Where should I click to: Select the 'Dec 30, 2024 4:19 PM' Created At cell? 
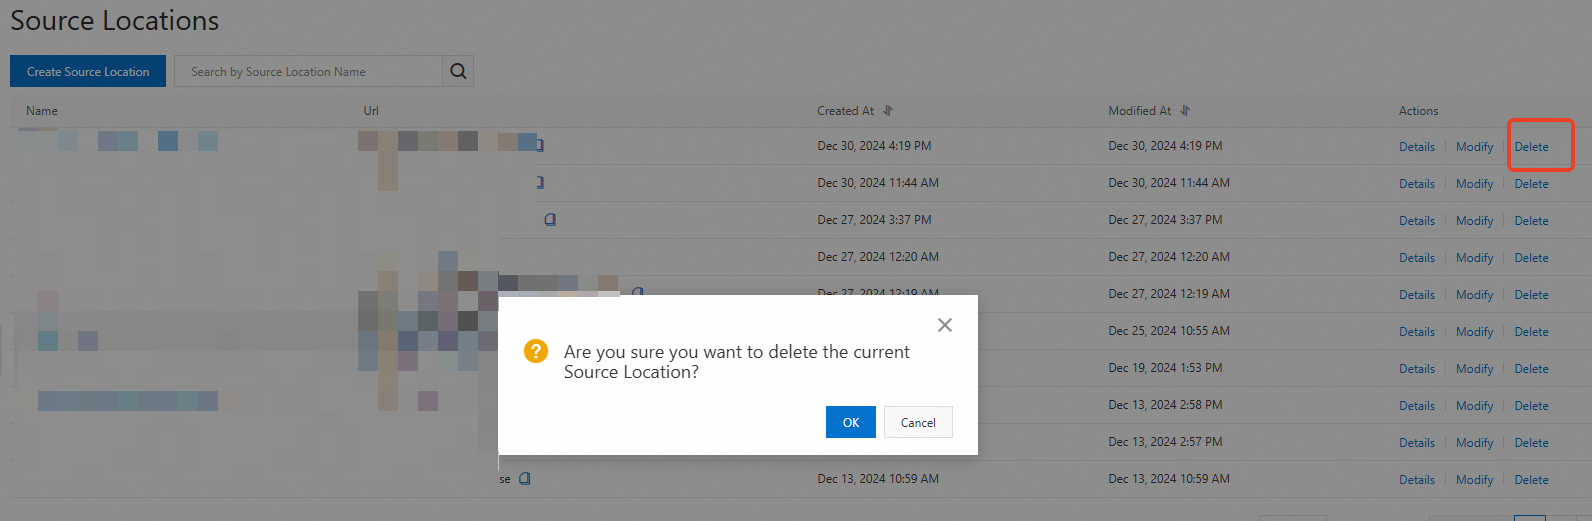pyautogui.click(x=874, y=146)
